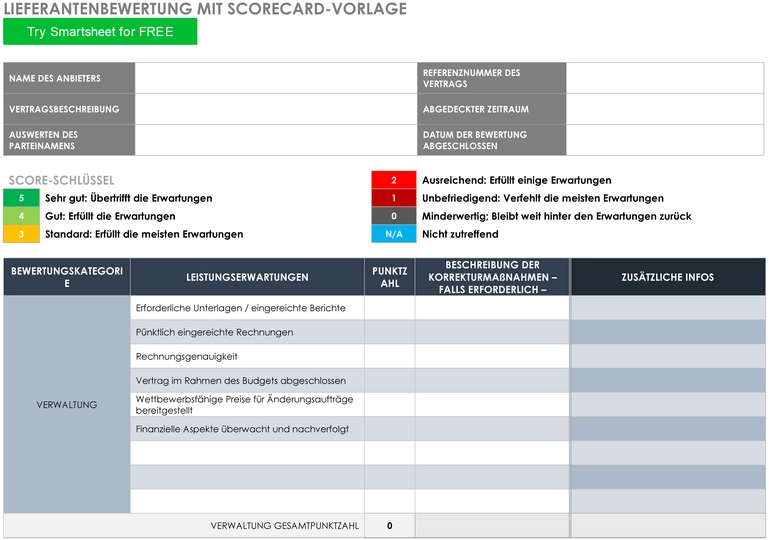Click the blue N/A swatch
Screen dimensions: 769x540
coord(394,234)
